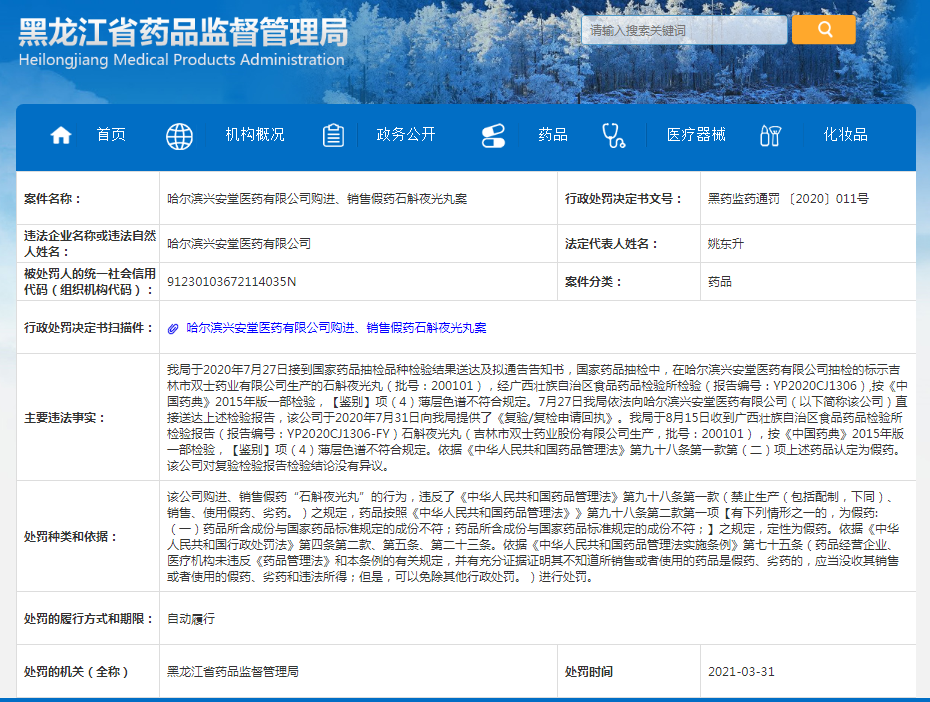The image size is (930, 702).
Task: Click the cosmetics bottle icon beside 化妆品
Action: point(770,136)
